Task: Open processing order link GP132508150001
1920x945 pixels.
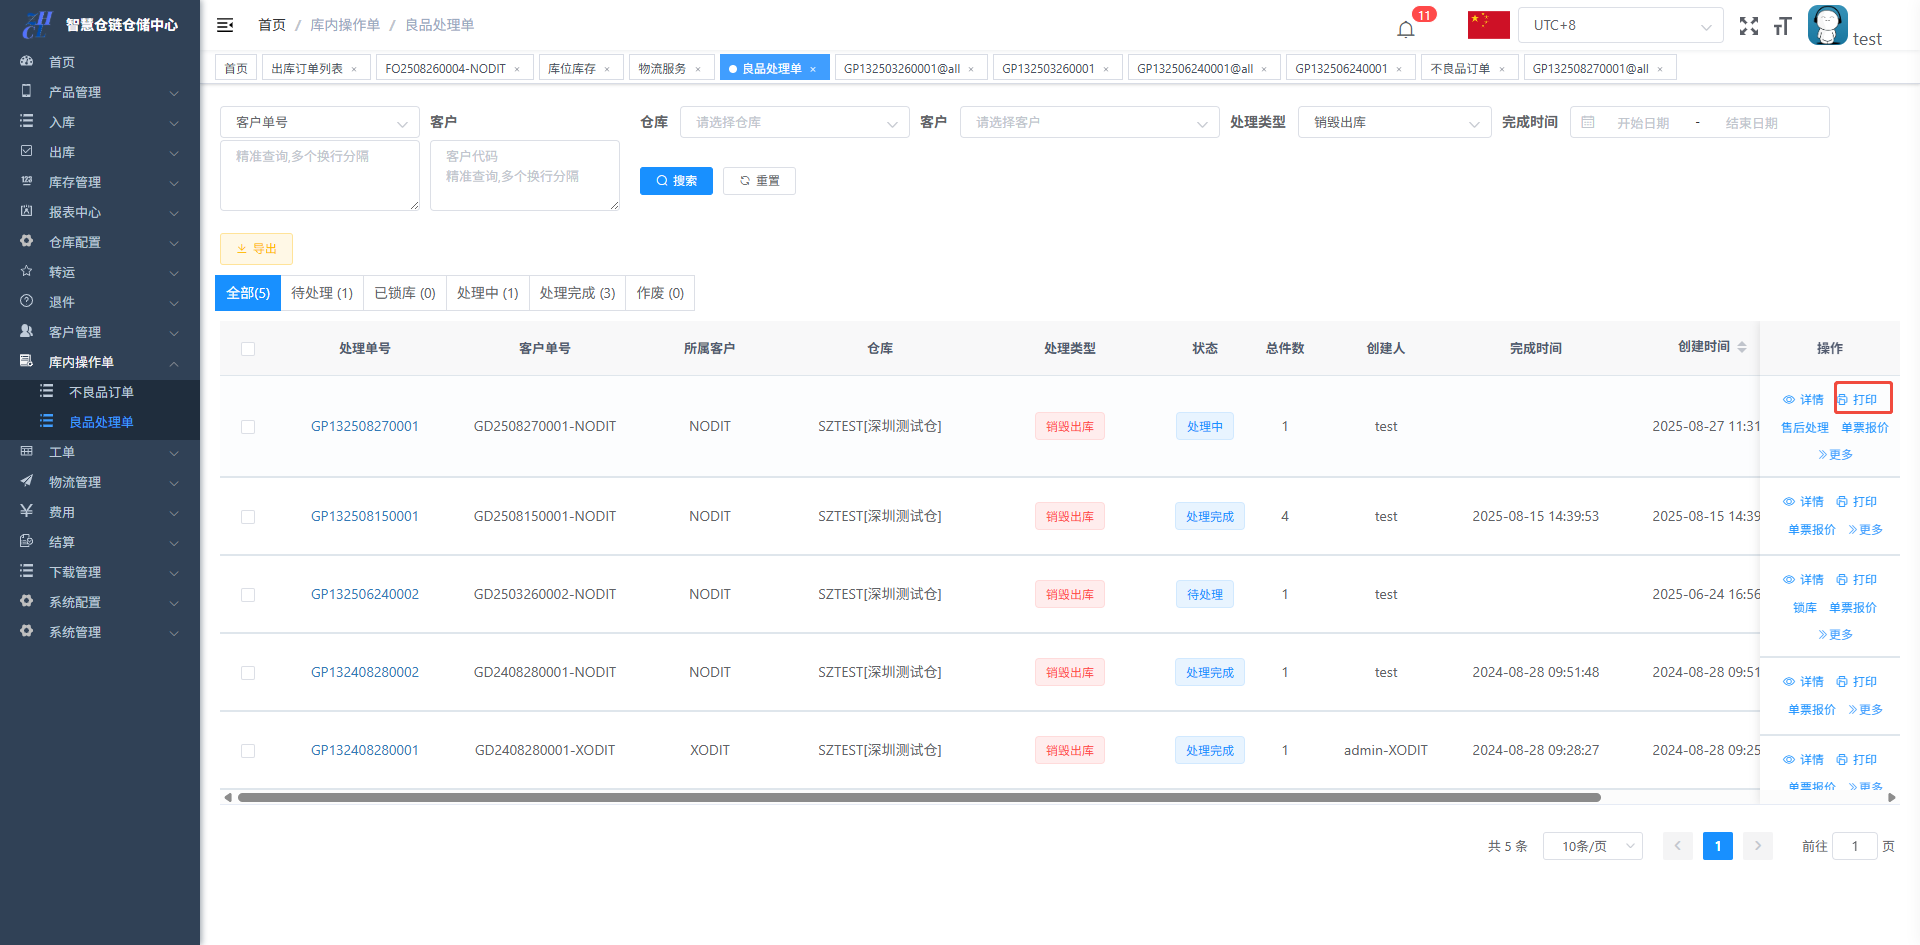Action: point(364,516)
